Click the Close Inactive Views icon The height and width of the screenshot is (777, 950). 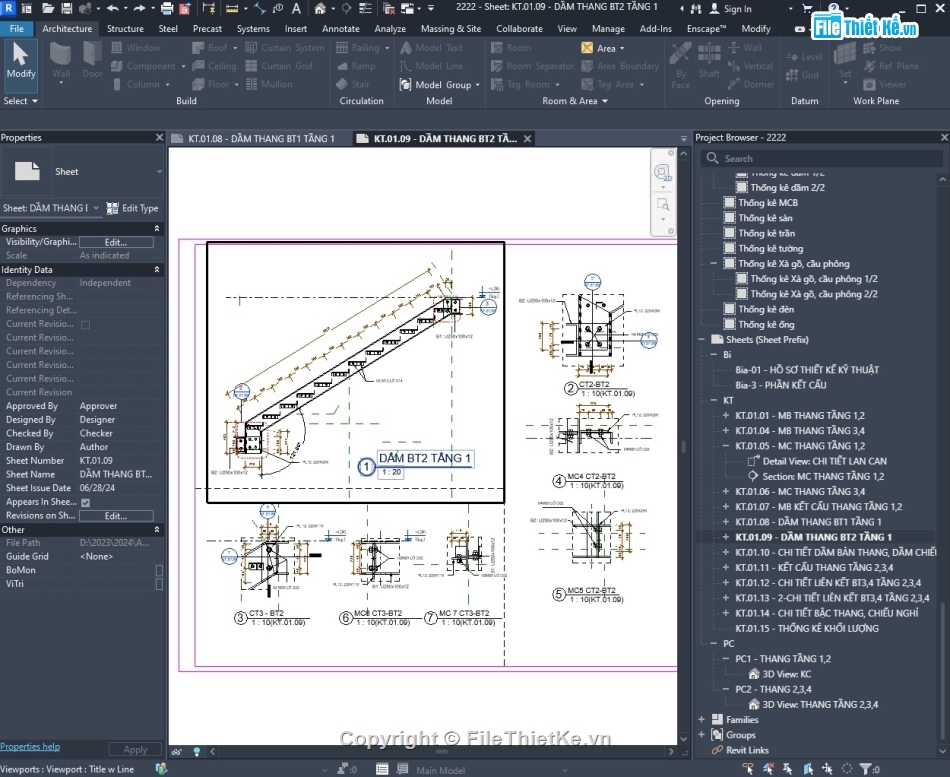tap(389, 8)
